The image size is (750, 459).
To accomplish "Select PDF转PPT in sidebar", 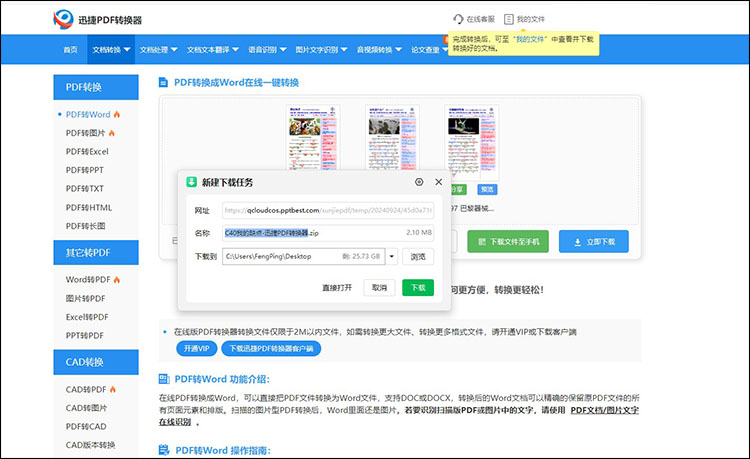I will tap(85, 170).
